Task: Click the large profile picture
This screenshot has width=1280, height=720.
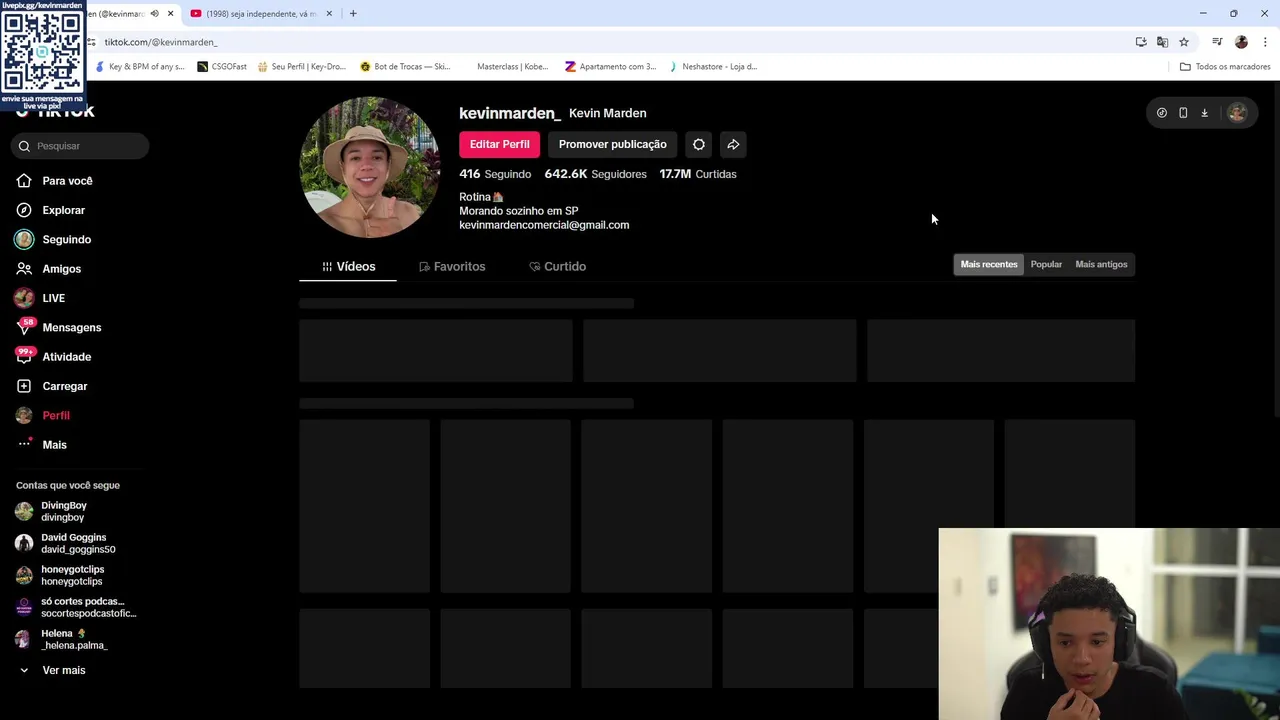Action: point(370,167)
